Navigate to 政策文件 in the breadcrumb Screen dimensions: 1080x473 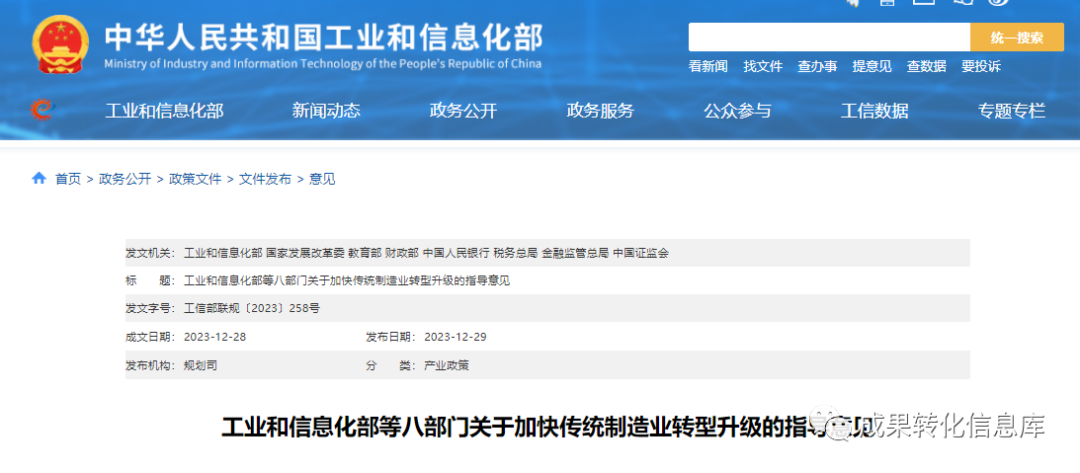coord(195,179)
